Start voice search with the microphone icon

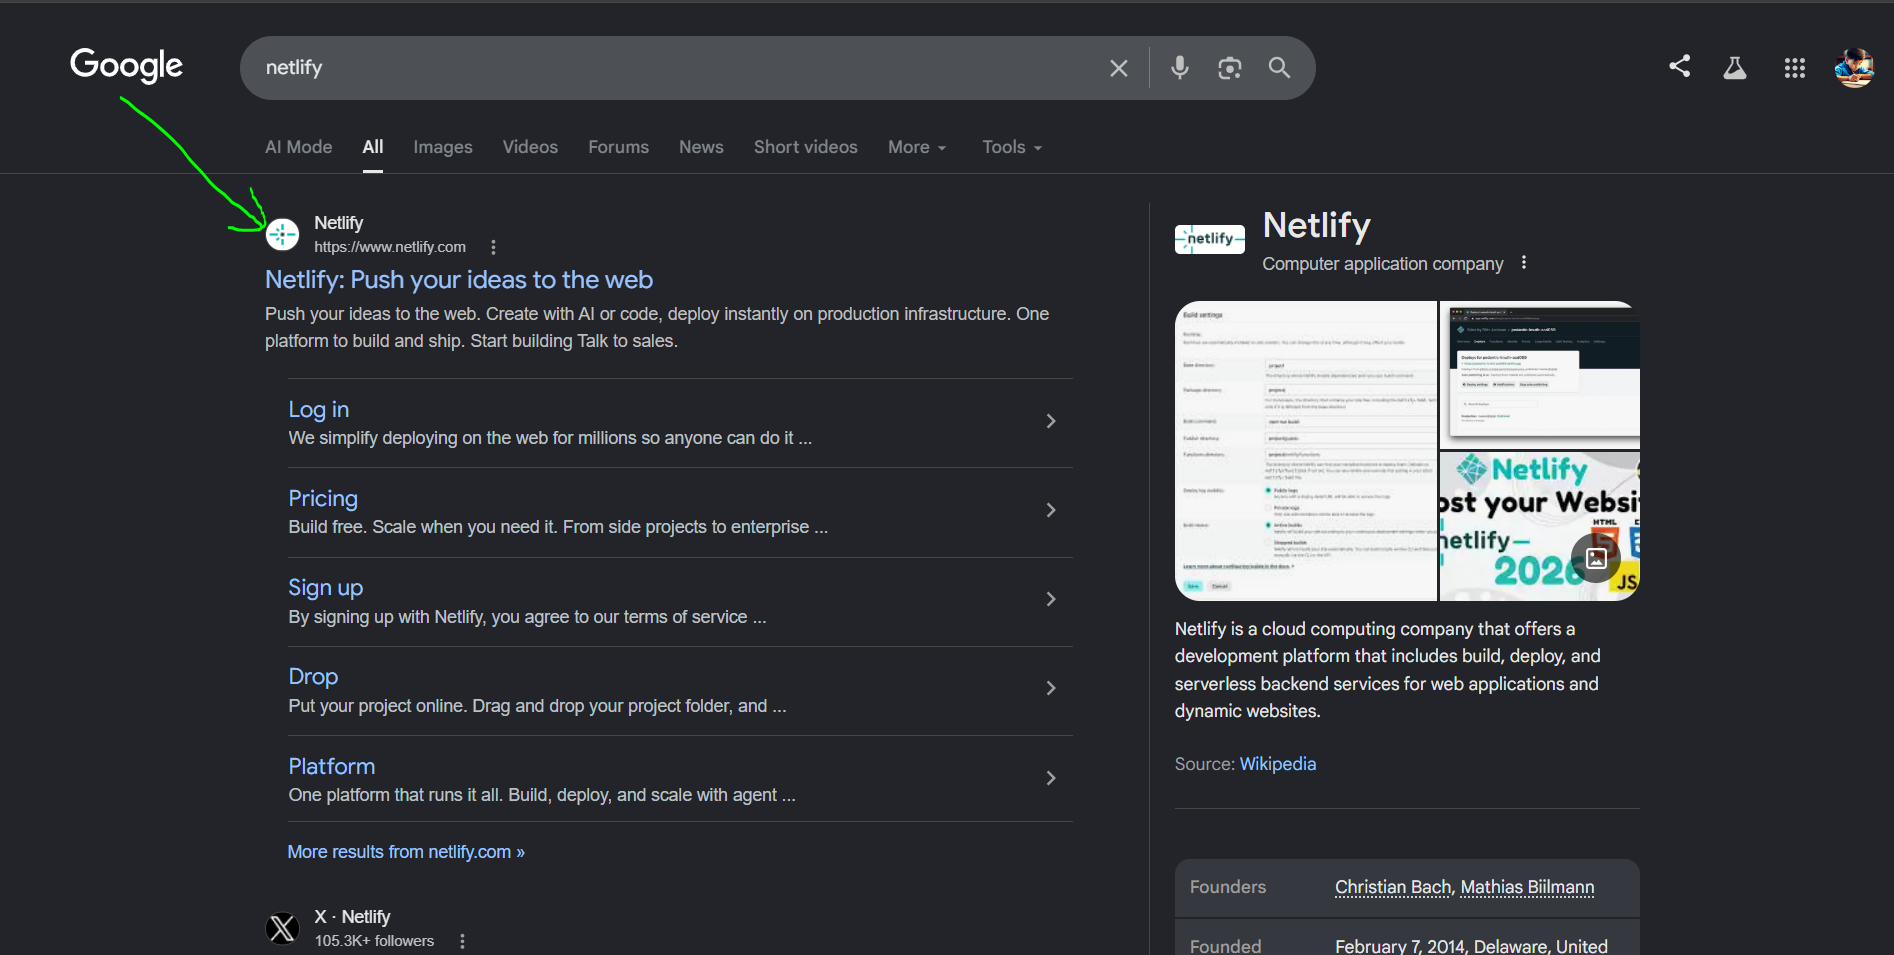[1180, 67]
